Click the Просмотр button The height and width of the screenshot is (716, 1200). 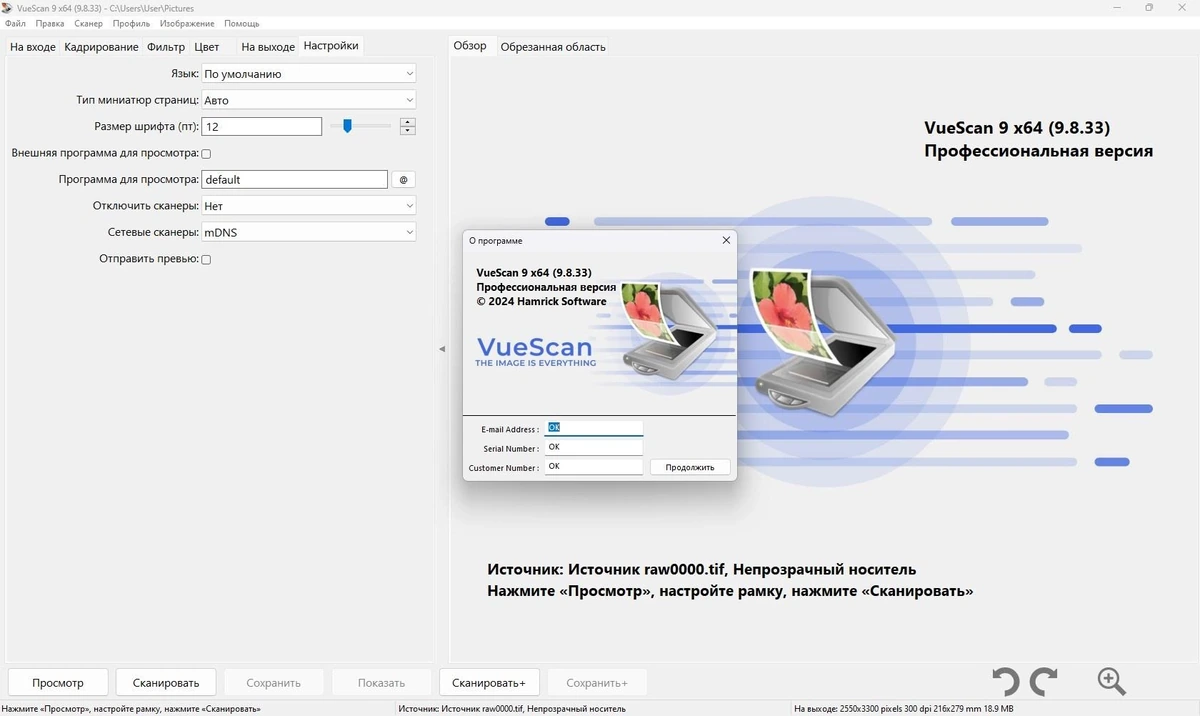click(58, 683)
